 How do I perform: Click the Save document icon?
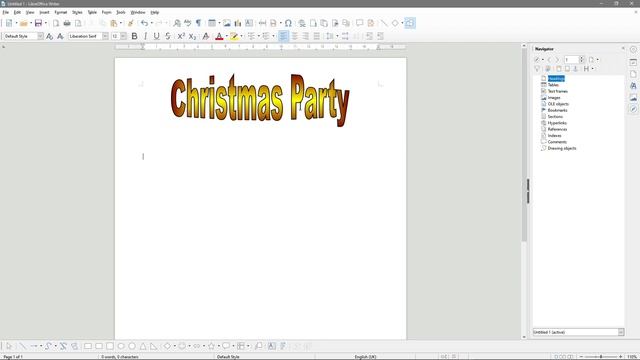(x=38, y=23)
